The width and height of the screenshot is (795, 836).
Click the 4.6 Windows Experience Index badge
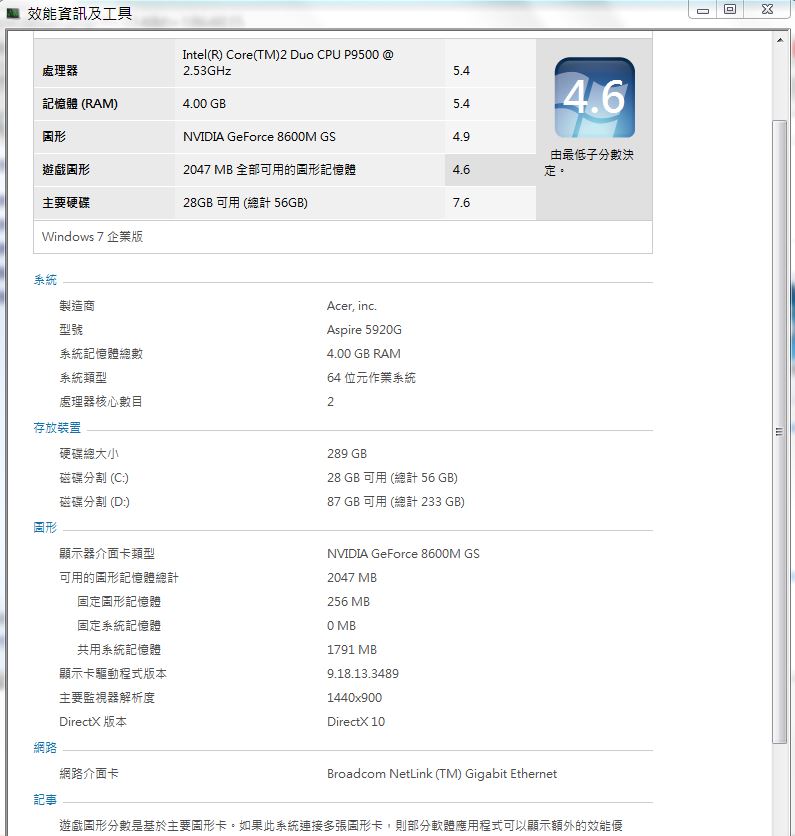(x=595, y=98)
